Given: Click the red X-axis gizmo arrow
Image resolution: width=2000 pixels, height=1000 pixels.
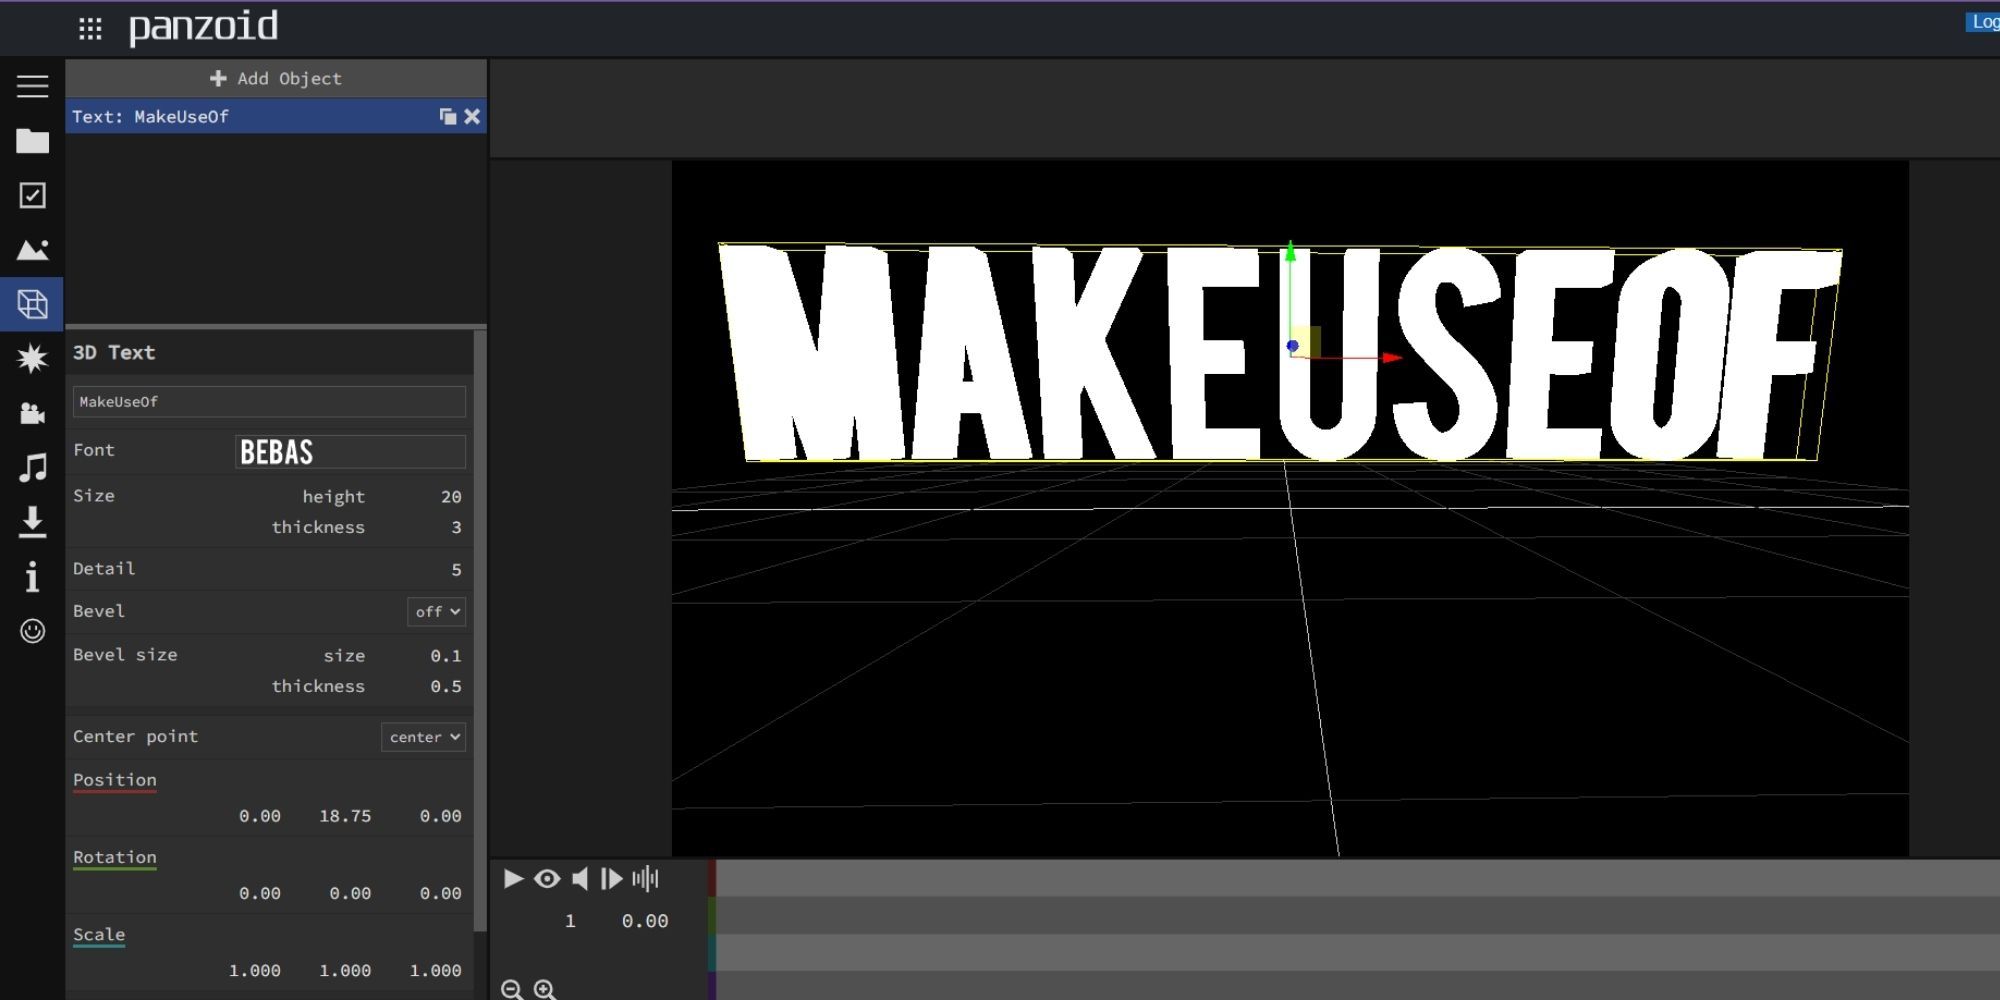Looking at the screenshot, I should (1392, 357).
